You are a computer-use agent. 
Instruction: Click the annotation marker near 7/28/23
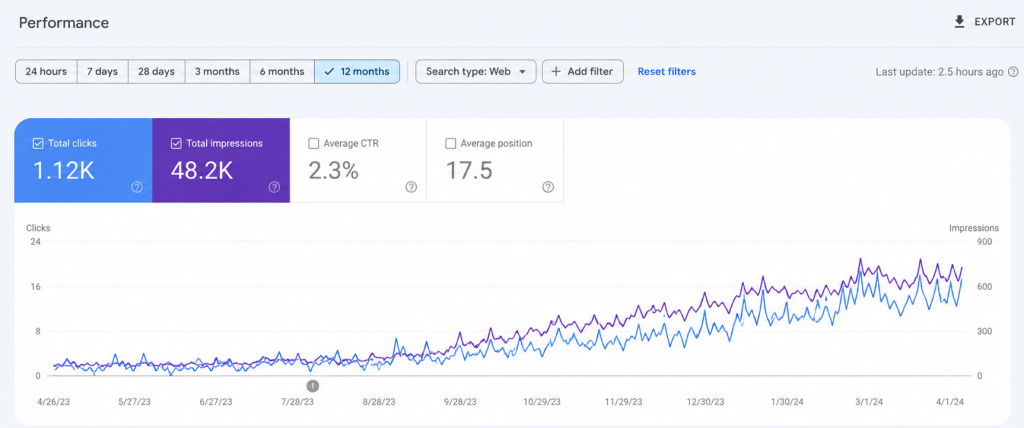(313, 386)
